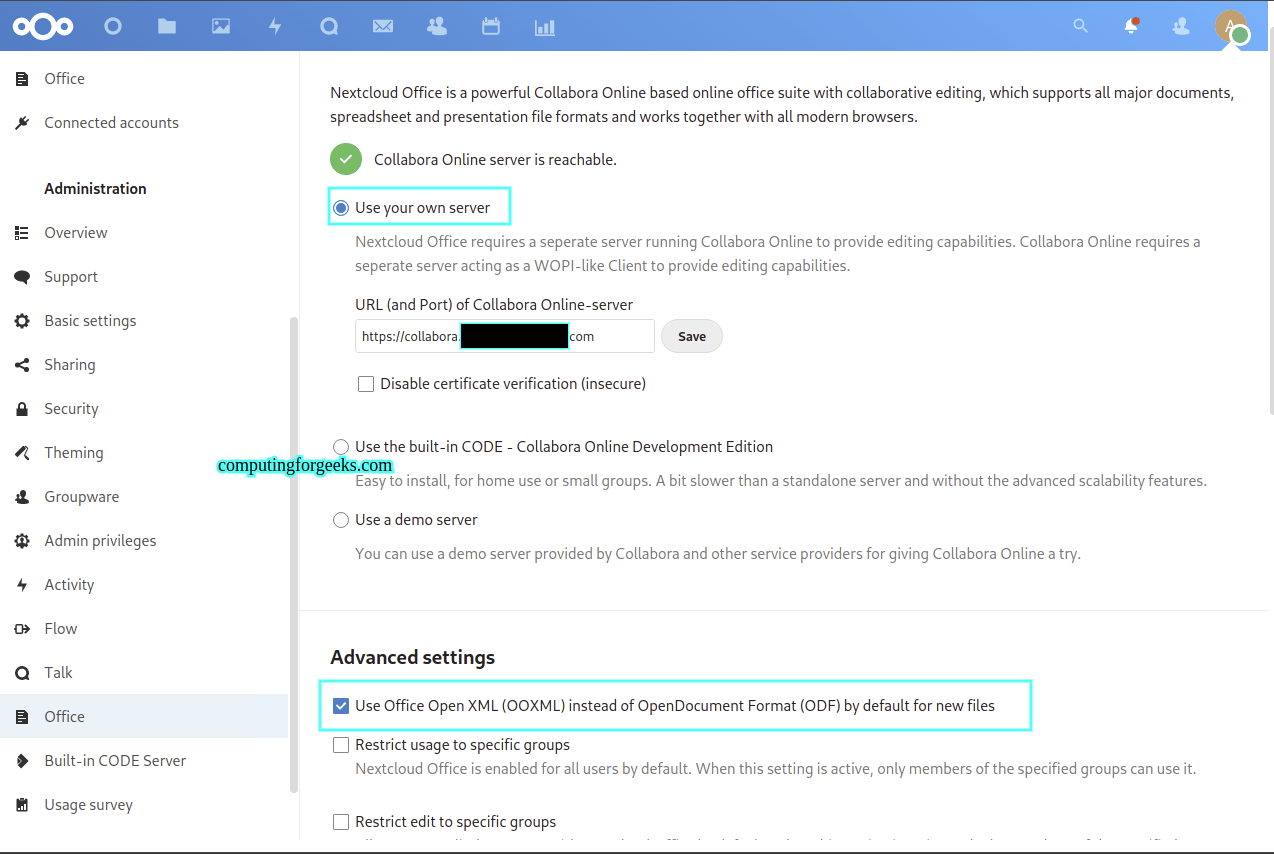This screenshot has height=854, width=1274.
Task: Open the Calendar app from the top bar
Action: pyautogui.click(x=490, y=26)
